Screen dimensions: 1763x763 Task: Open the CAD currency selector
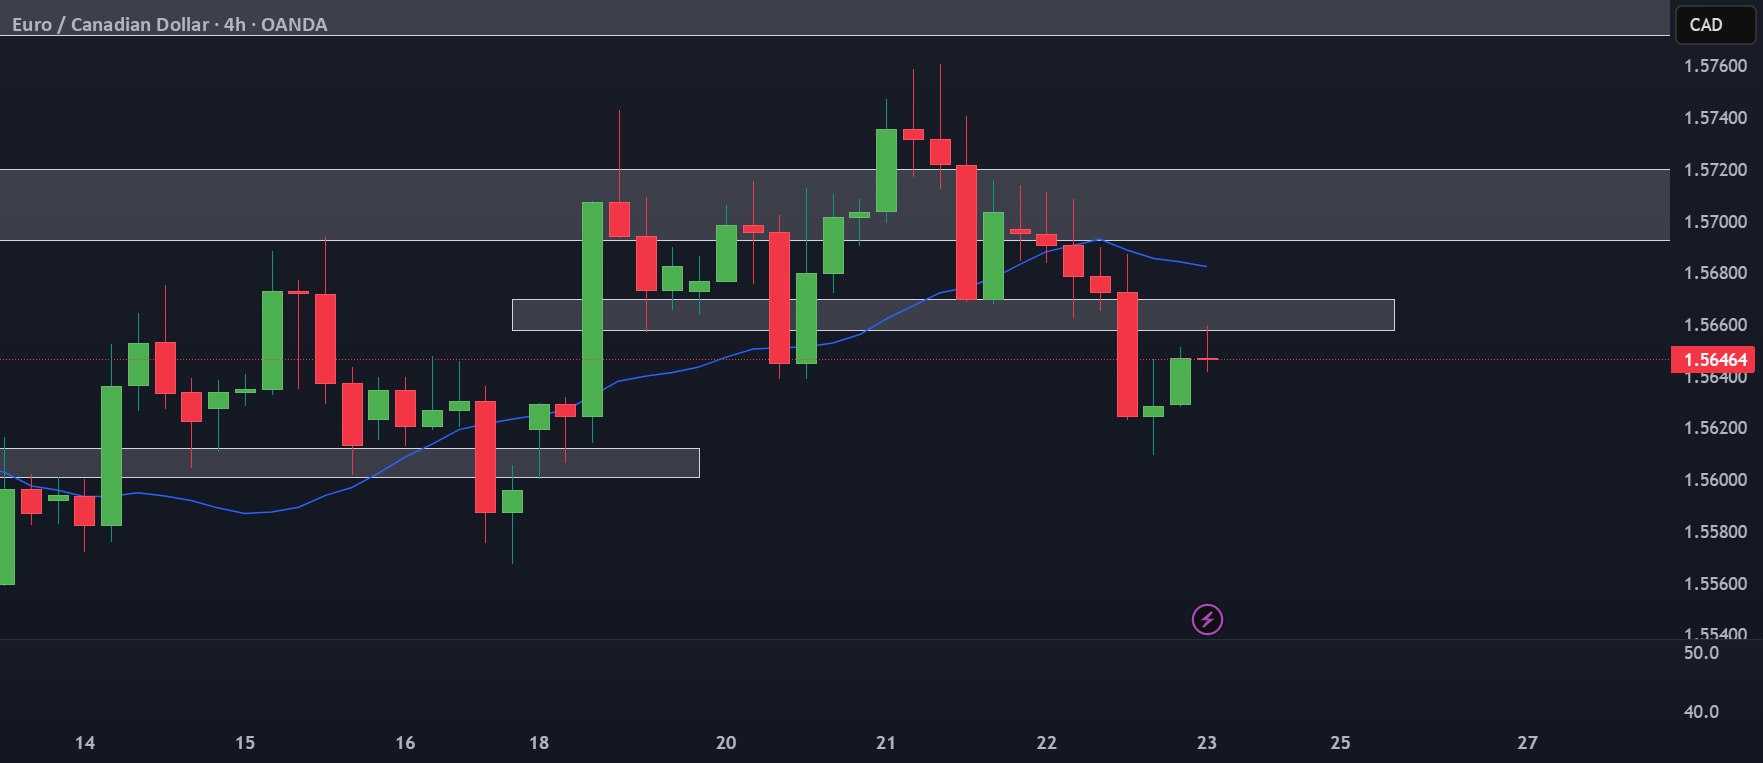1715,25
